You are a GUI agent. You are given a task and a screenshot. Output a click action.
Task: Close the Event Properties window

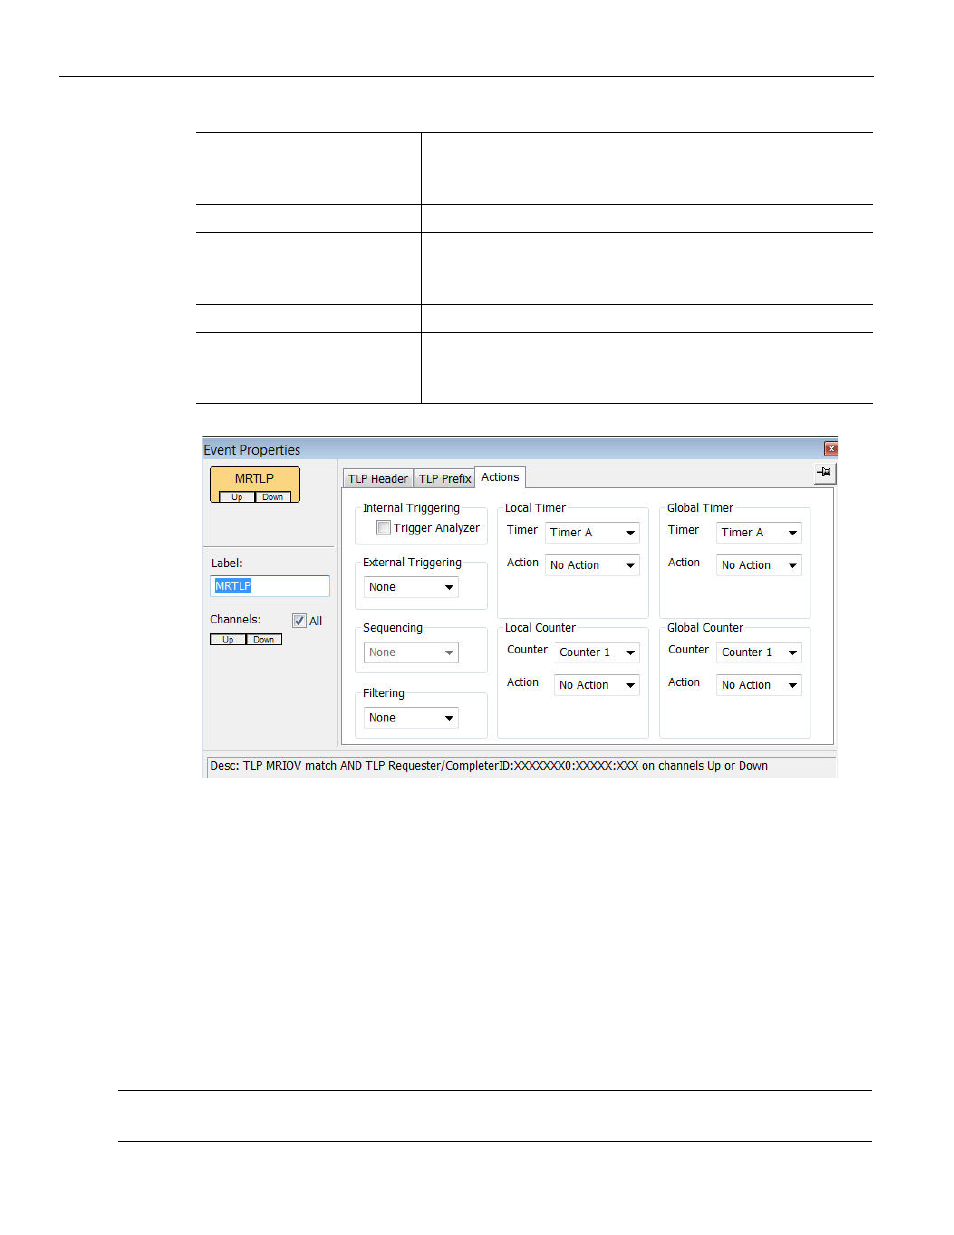pyautogui.click(x=830, y=449)
